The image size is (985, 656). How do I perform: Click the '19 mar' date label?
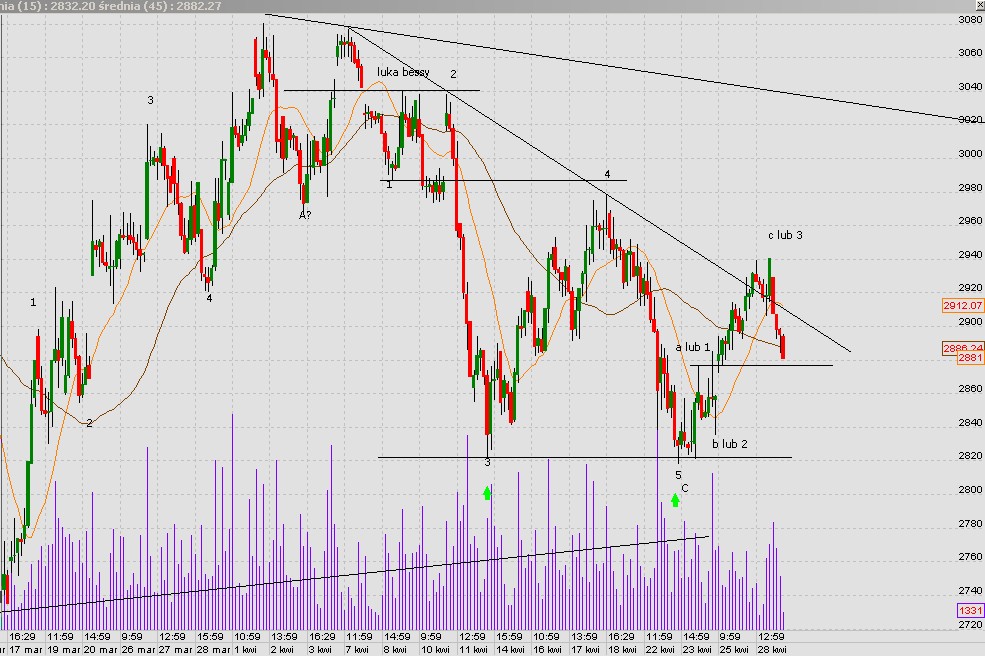[63, 650]
